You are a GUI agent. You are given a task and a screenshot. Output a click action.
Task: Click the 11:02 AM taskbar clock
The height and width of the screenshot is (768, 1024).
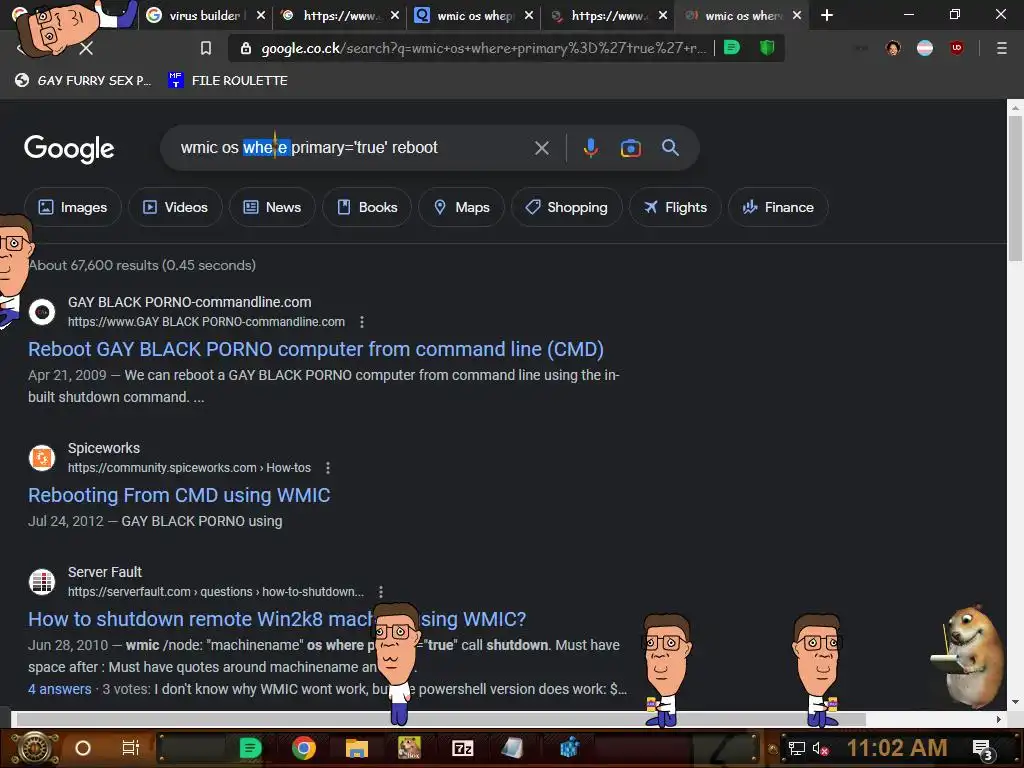[897, 748]
